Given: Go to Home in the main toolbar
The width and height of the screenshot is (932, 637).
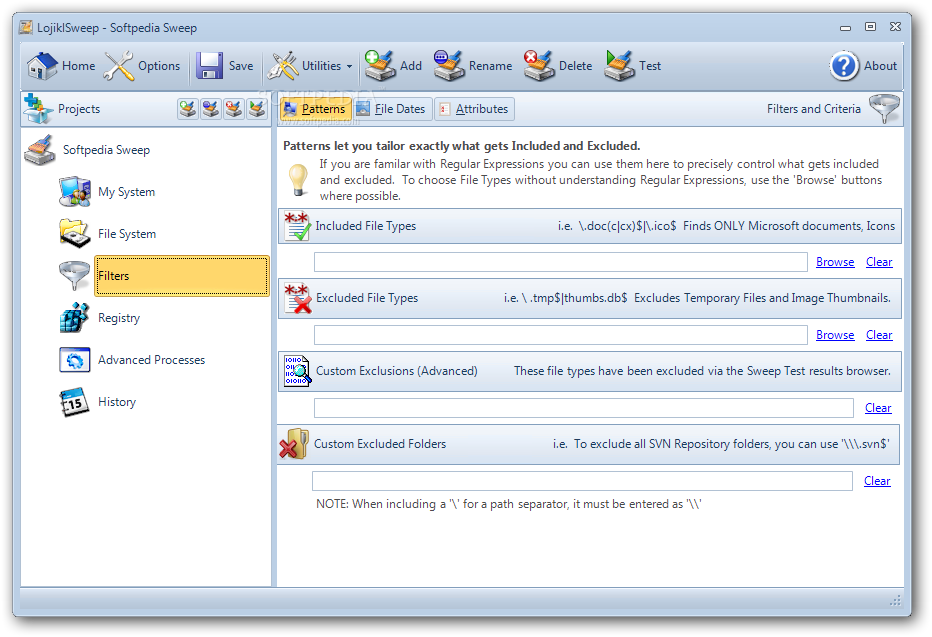Looking at the screenshot, I should click(x=61, y=66).
